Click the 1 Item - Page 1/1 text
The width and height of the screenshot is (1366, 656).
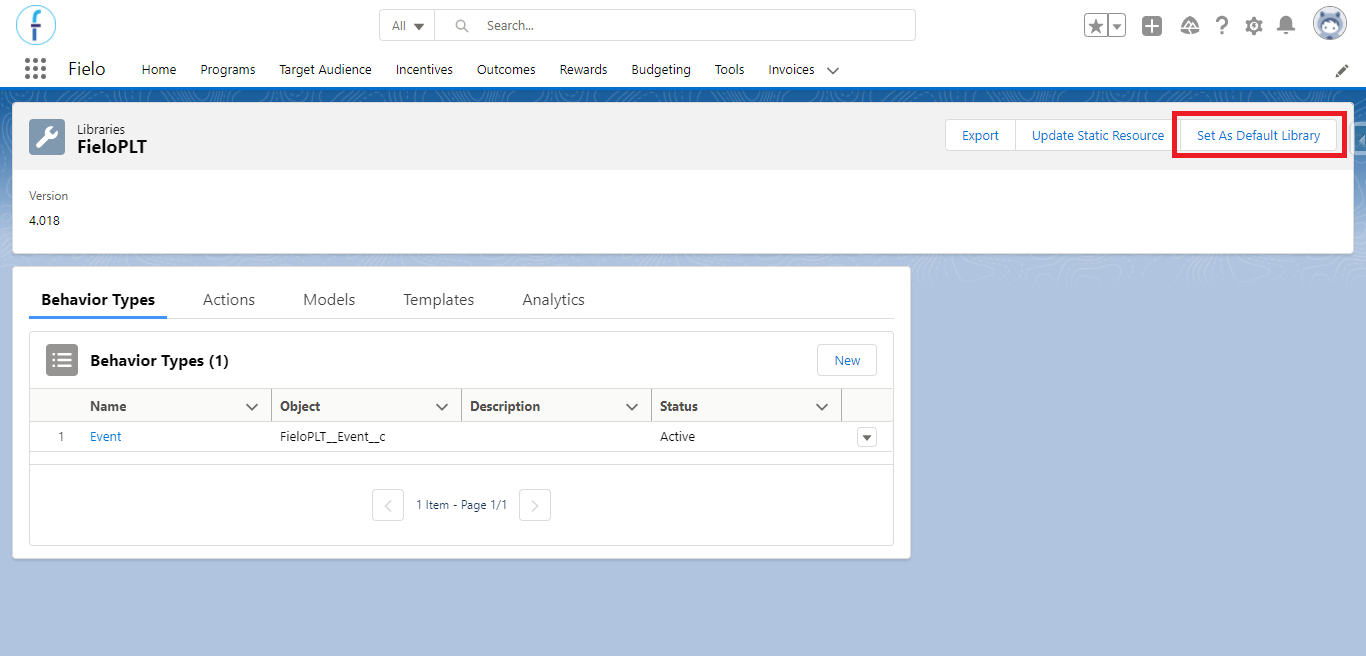click(461, 505)
